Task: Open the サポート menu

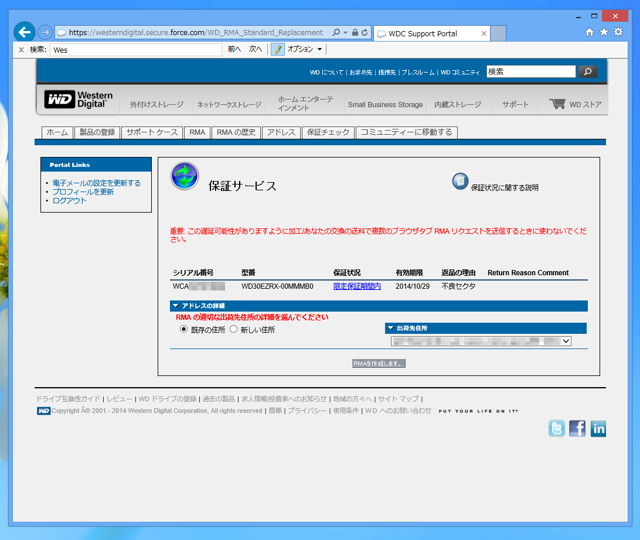Action: [x=515, y=104]
